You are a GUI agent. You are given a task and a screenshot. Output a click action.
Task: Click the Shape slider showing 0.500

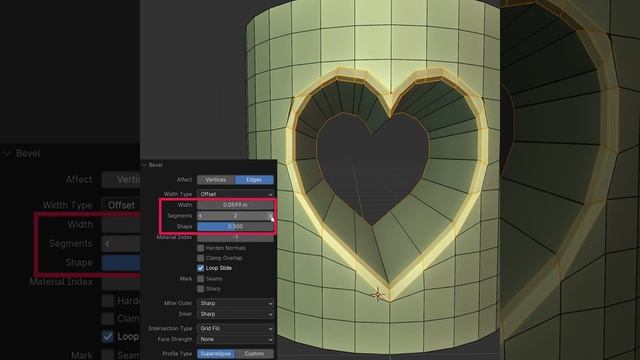[235, 226]
